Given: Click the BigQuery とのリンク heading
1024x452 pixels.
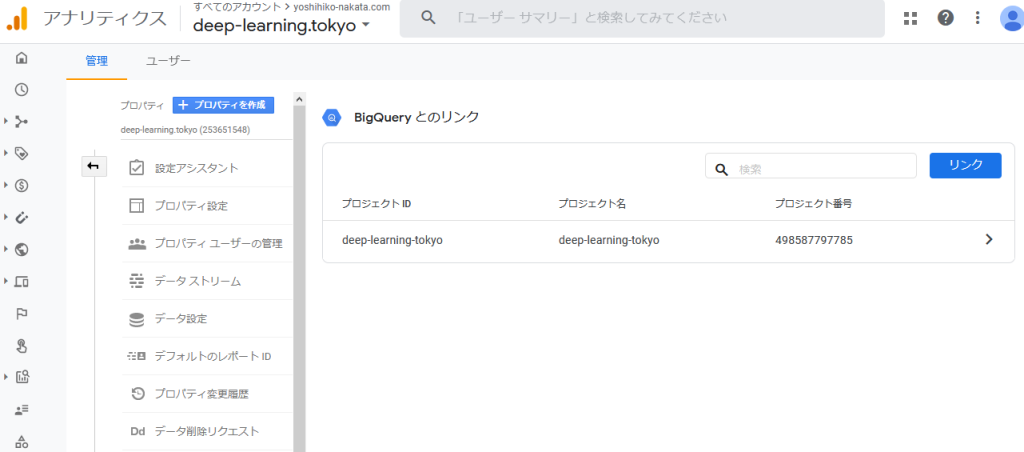Looking at the screenshot, I should 417,118.
